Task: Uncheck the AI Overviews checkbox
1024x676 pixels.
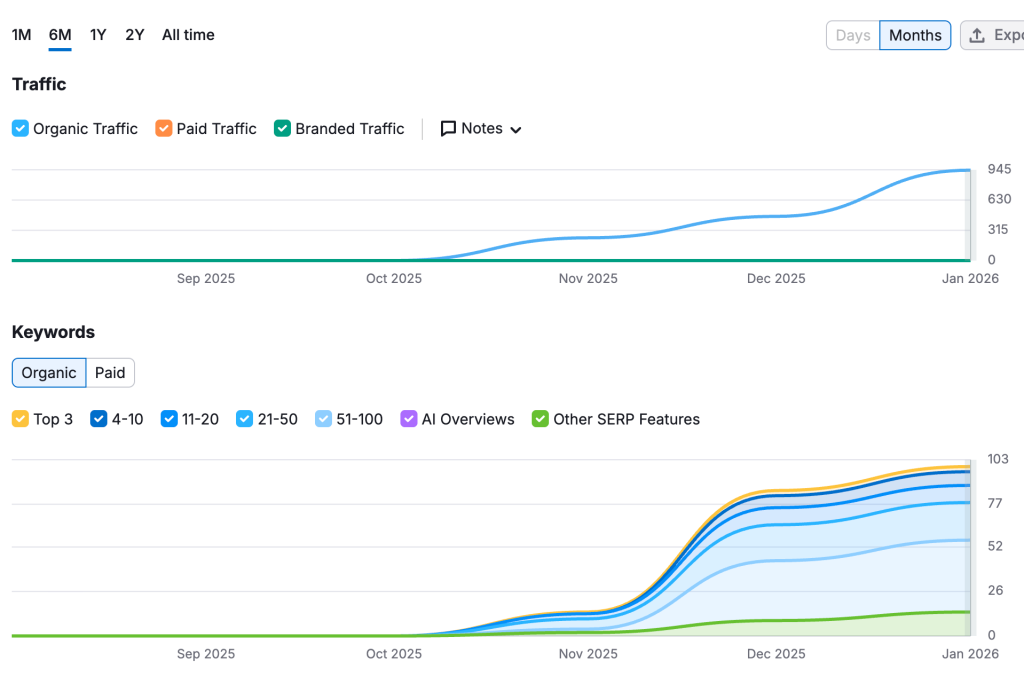Action: 408,419
